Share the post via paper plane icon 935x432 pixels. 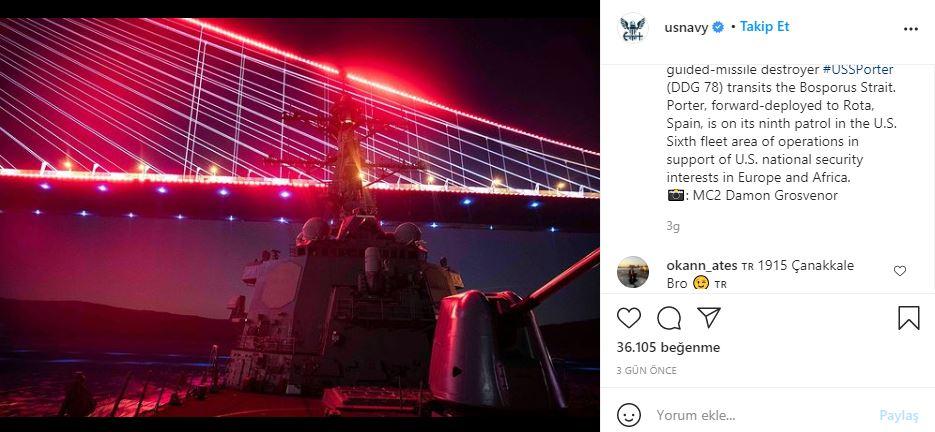709,317
